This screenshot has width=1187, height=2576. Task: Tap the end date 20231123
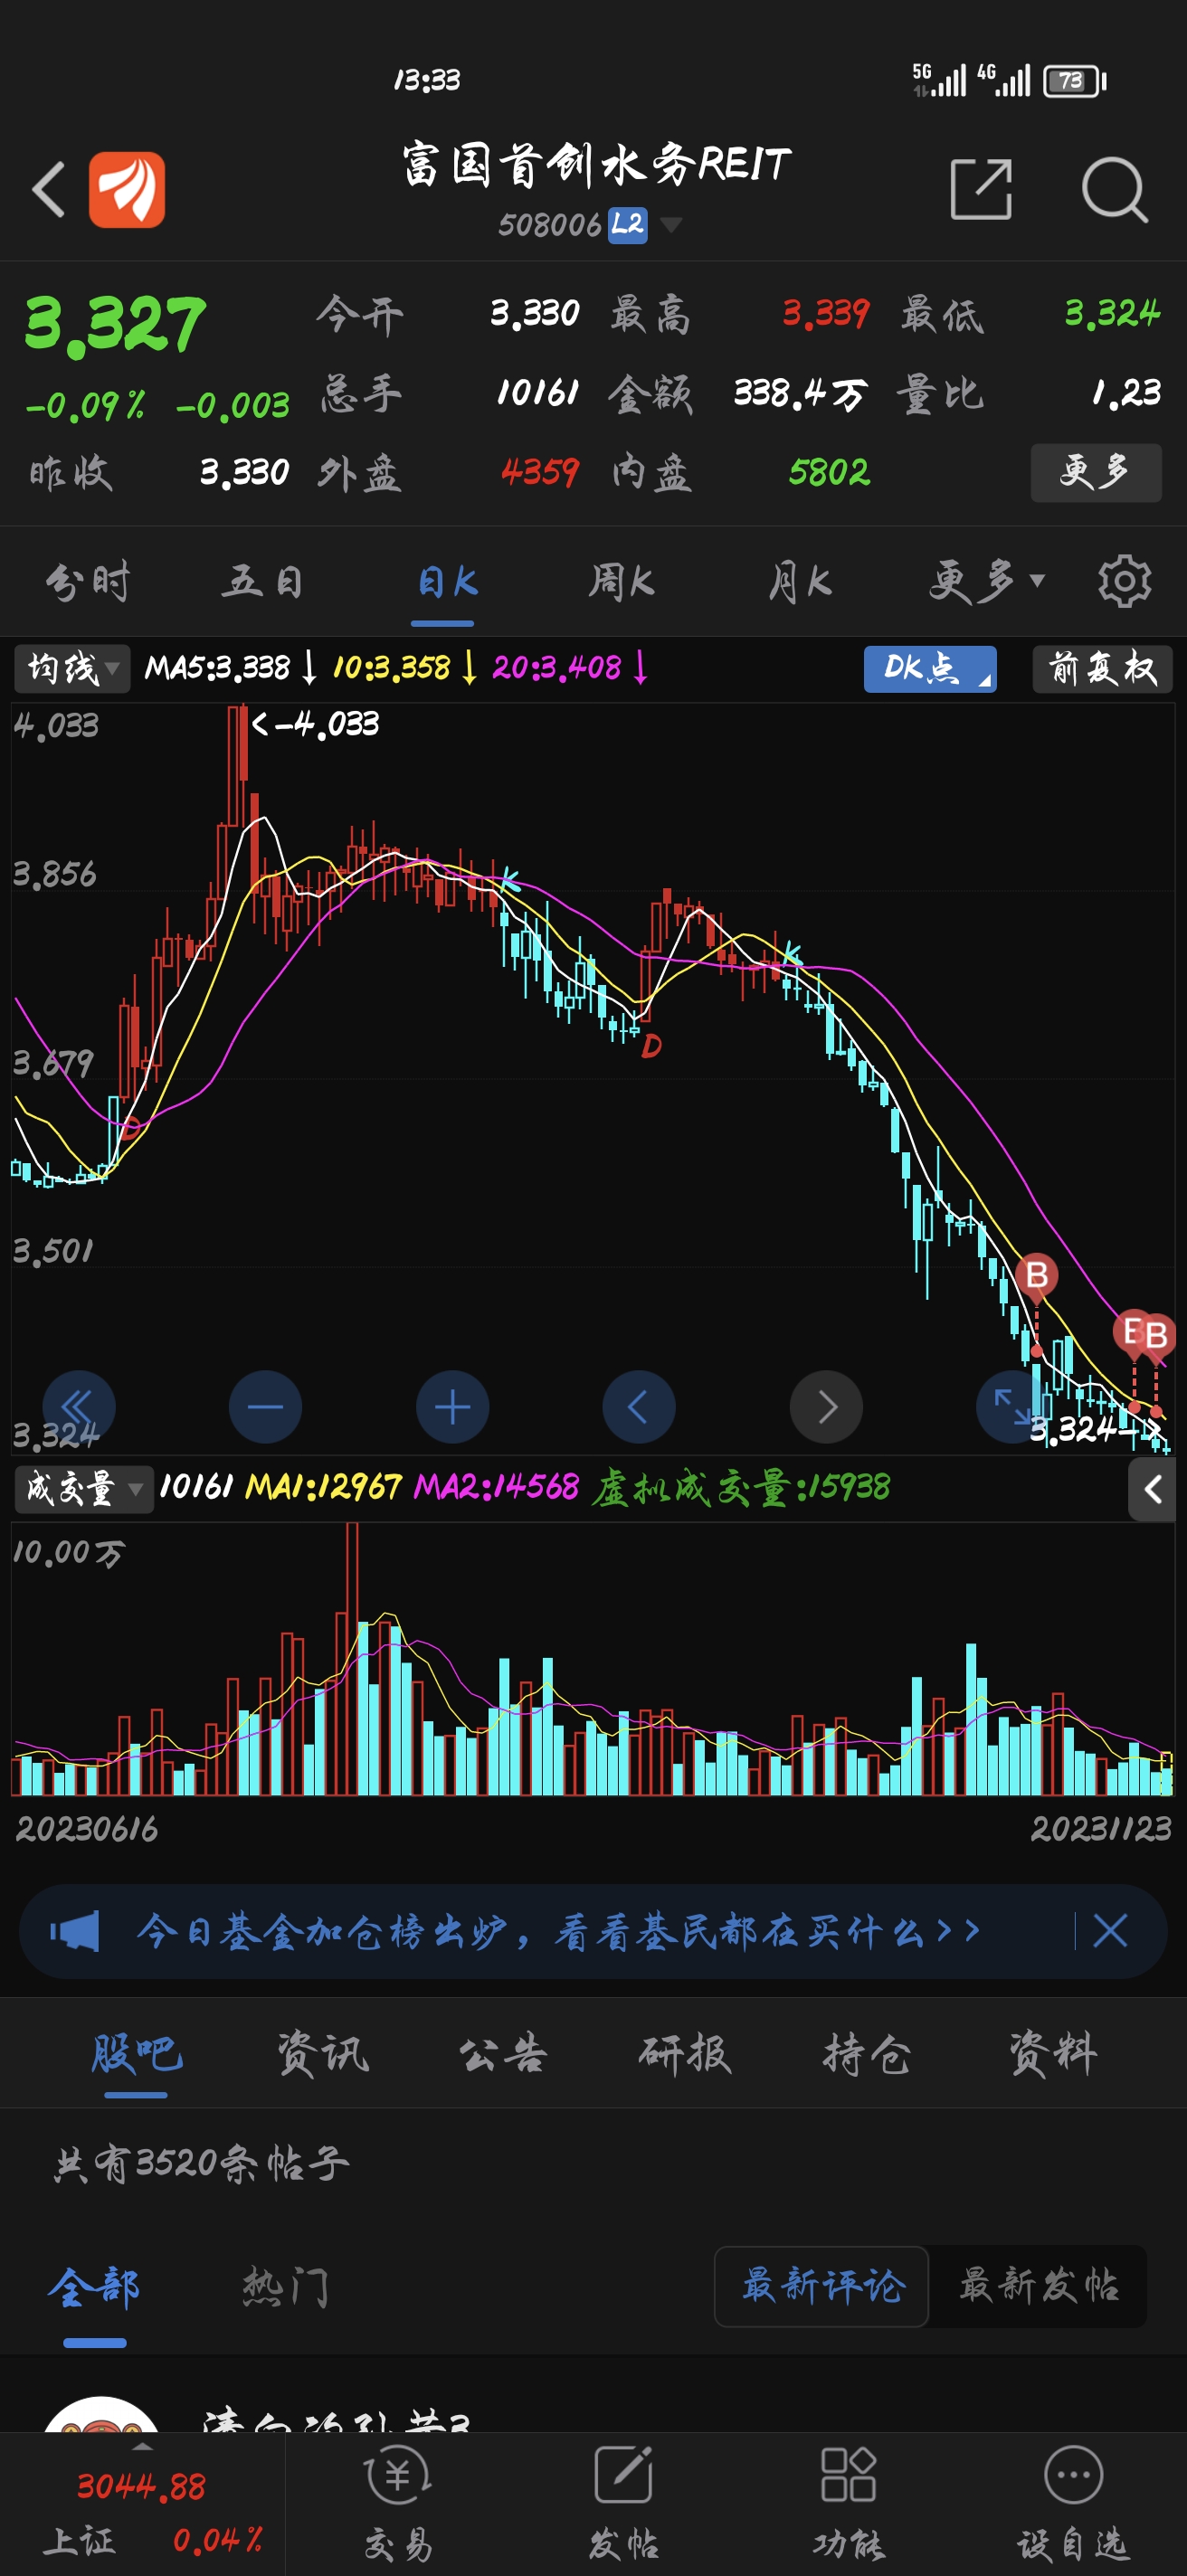coord(1101,1829)
